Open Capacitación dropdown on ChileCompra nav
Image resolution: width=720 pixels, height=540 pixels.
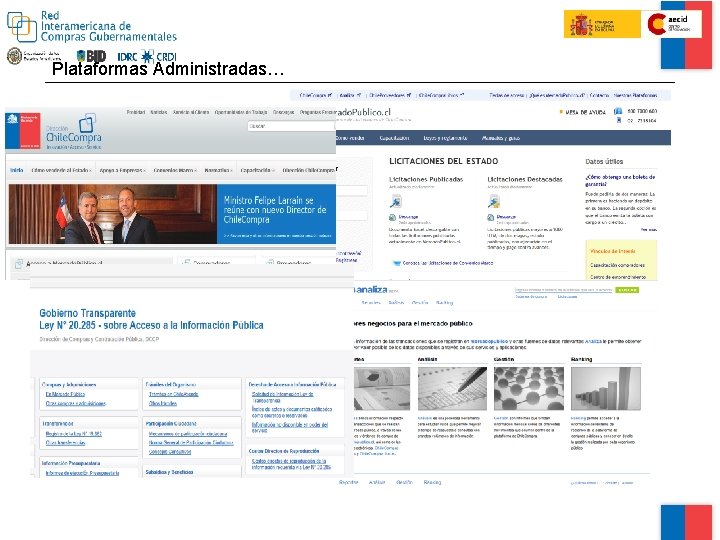(258, 170)
